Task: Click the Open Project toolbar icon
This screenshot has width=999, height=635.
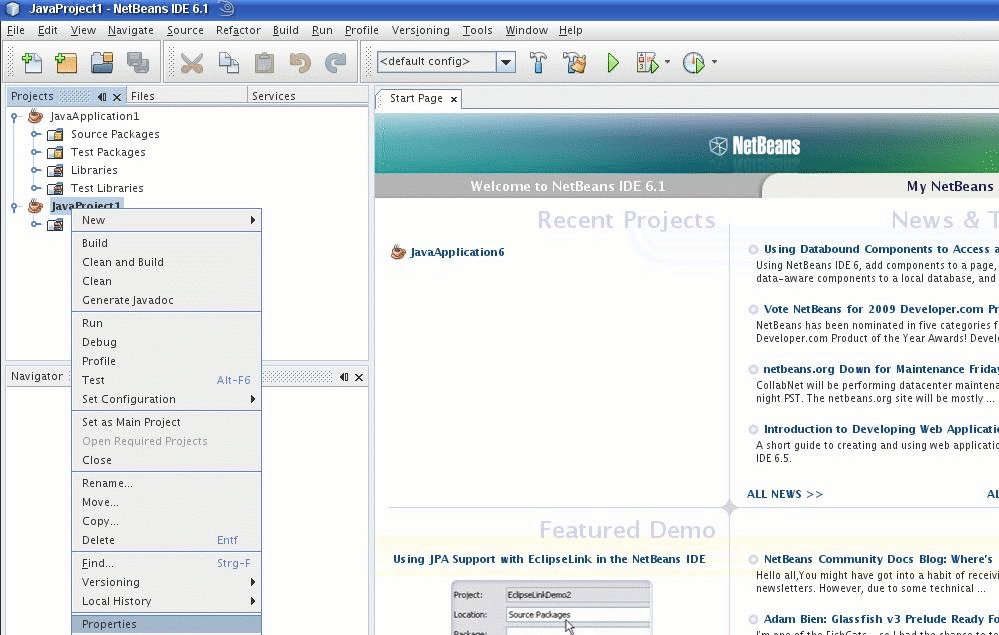Action: tap(102, 62)
